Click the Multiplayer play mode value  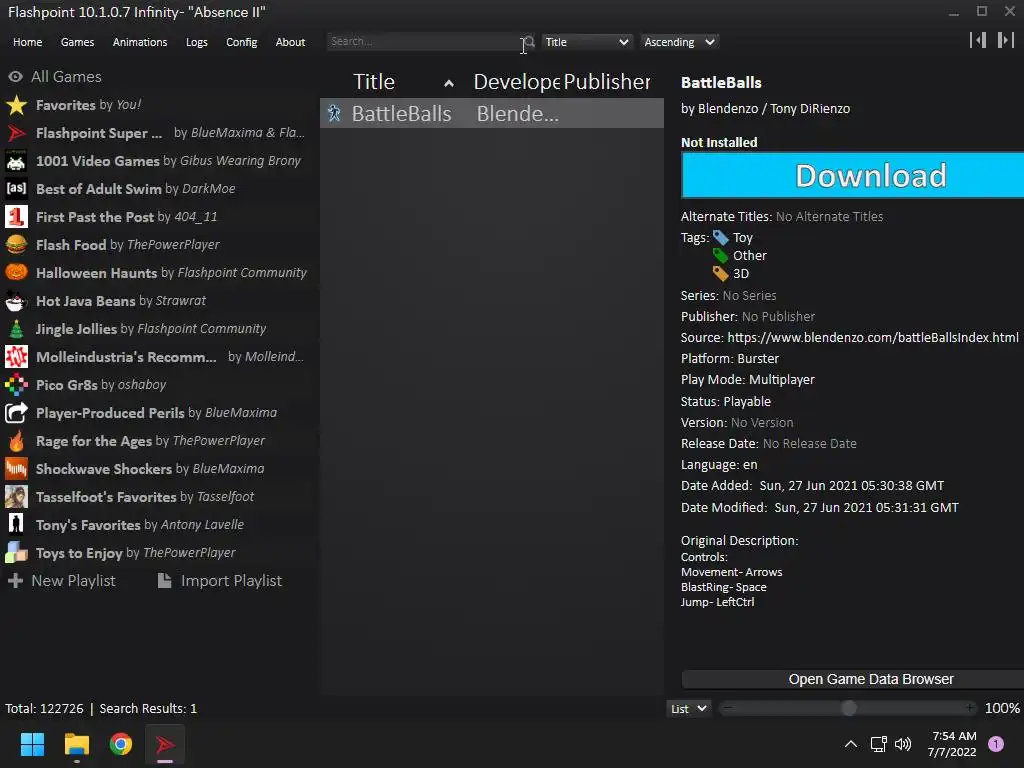(x=781, y=380)
